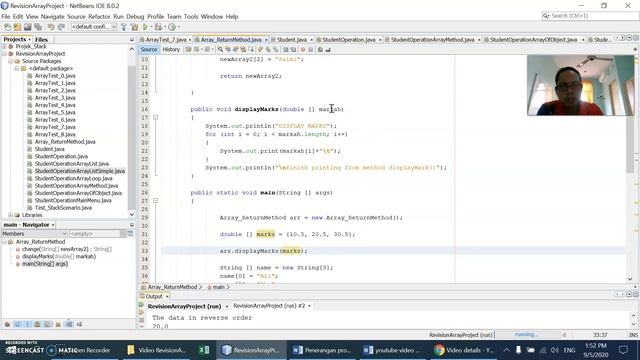Open the Run Project dropdown arrow
This screenshot has height=360, width=640.
click(151, 27)
